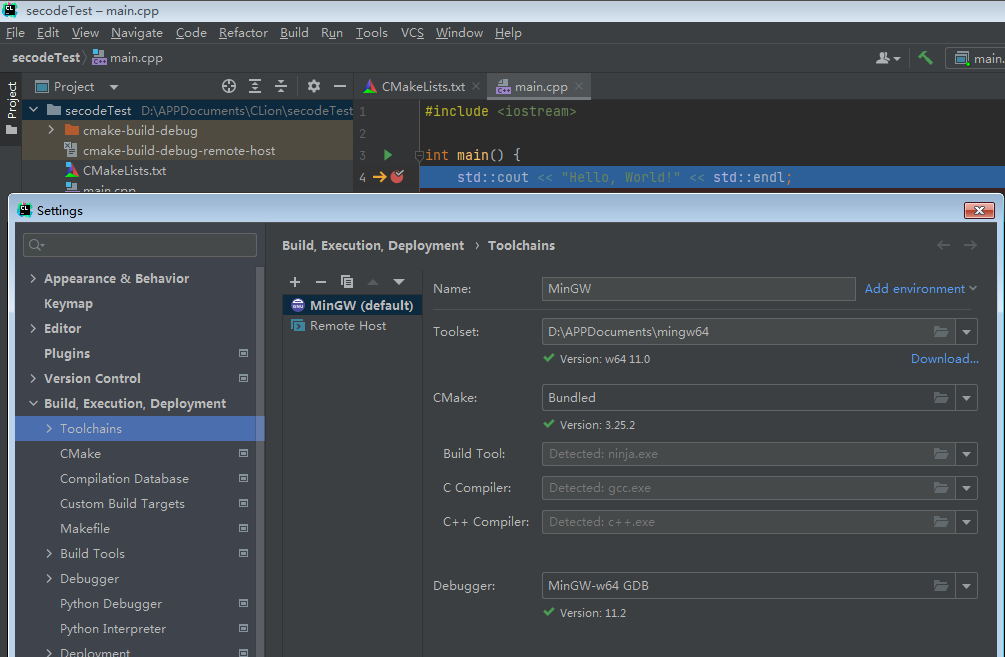
Task: Open the Build Tool dropdown arrow
Action: (x=966, y=454)
